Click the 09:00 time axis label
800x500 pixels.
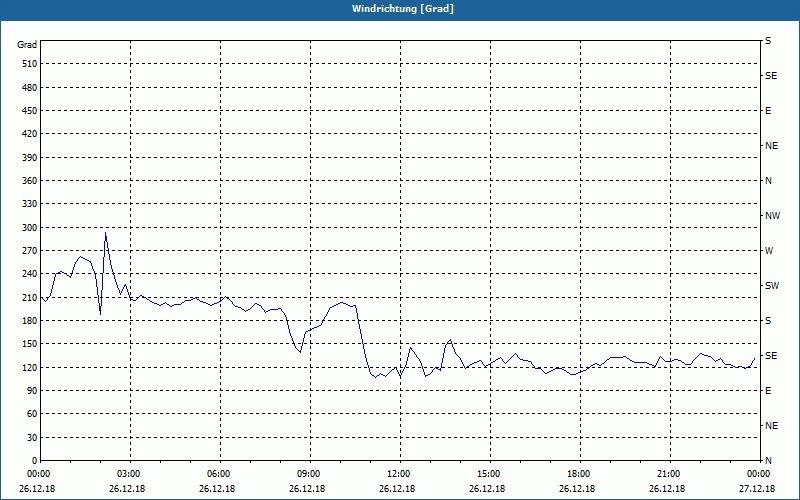click(308, 474)
